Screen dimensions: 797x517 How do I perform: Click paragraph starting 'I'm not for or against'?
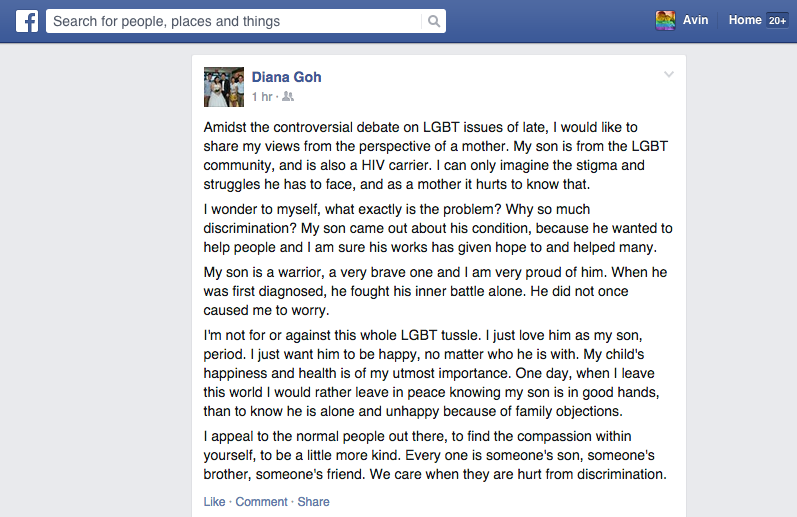tap(432, 373)
